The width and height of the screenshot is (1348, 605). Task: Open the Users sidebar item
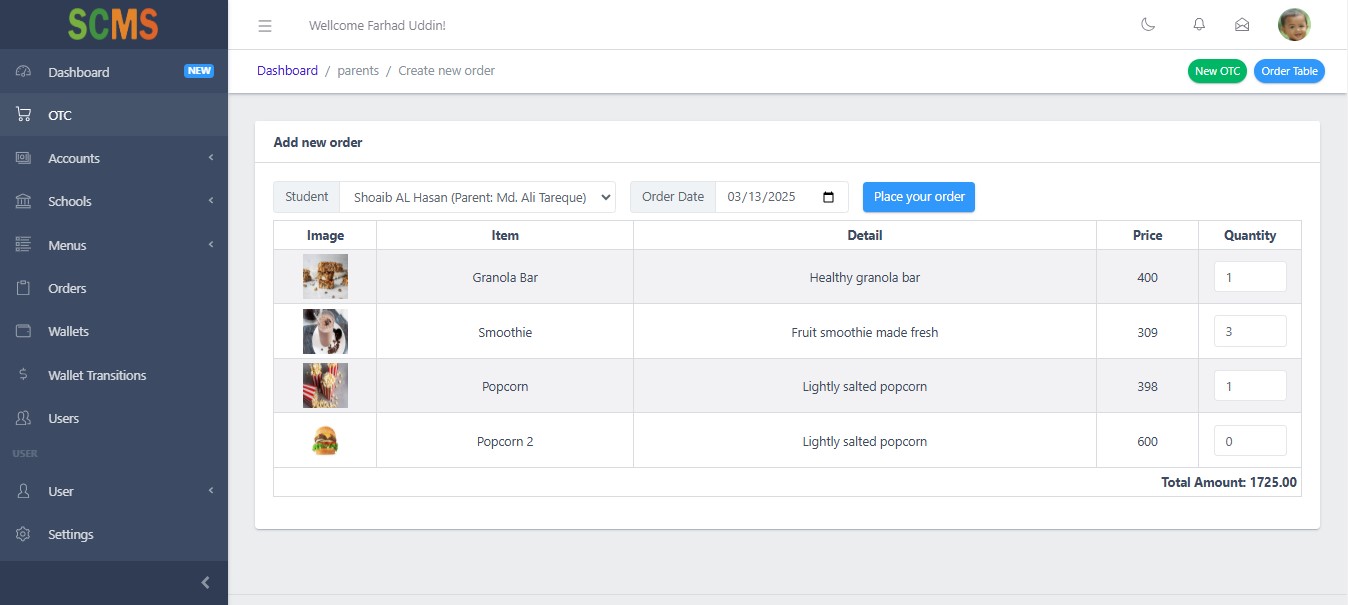pyautogui.click(x=63, y=418)
